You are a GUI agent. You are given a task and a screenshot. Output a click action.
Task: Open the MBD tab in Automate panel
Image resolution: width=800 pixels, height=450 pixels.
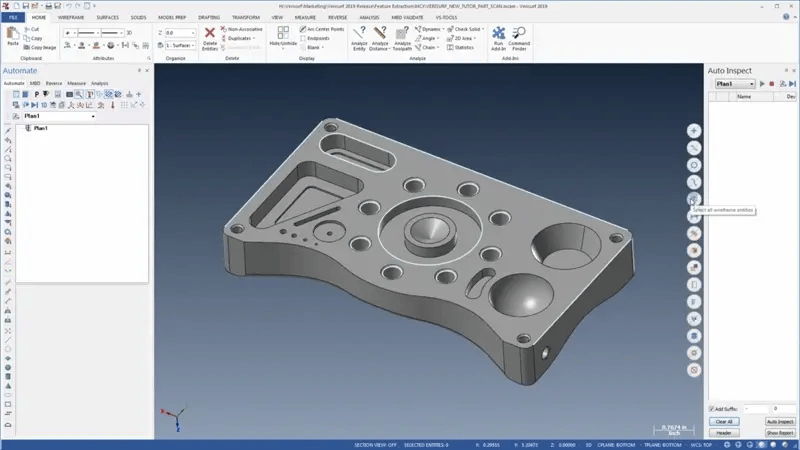coord(34,83)
